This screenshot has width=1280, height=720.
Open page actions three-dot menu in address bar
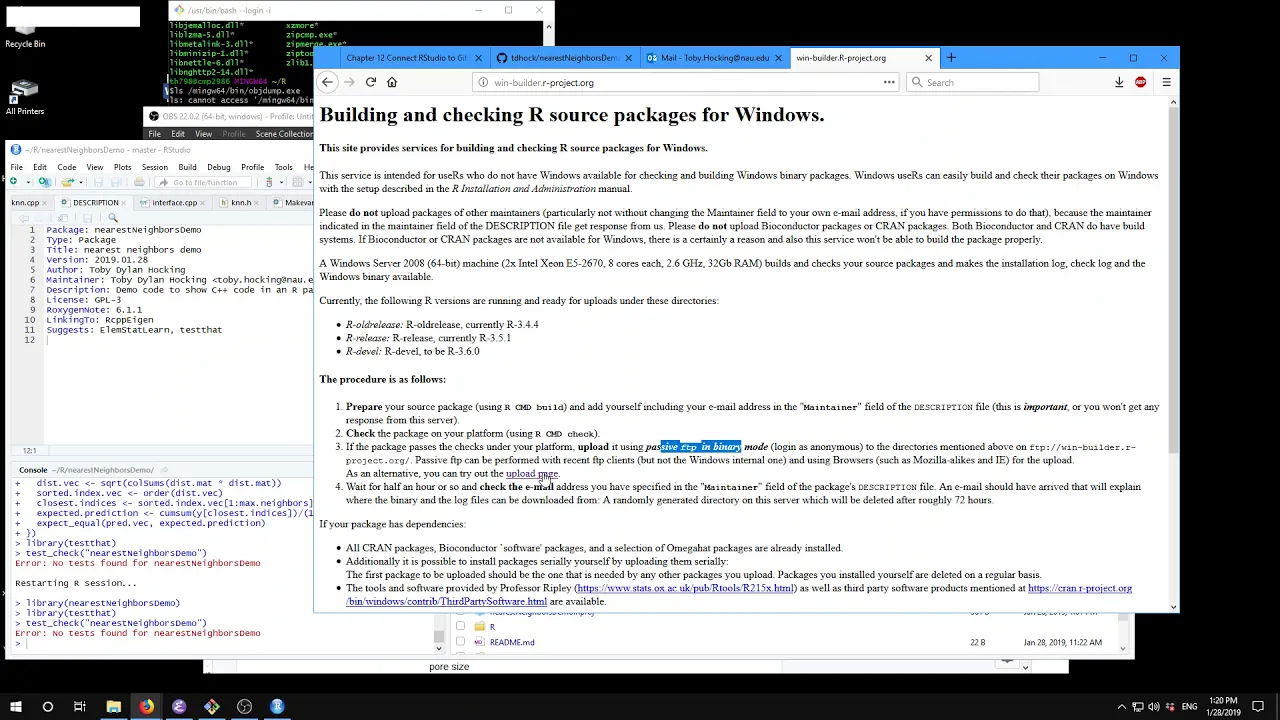[x=889, y=82]
